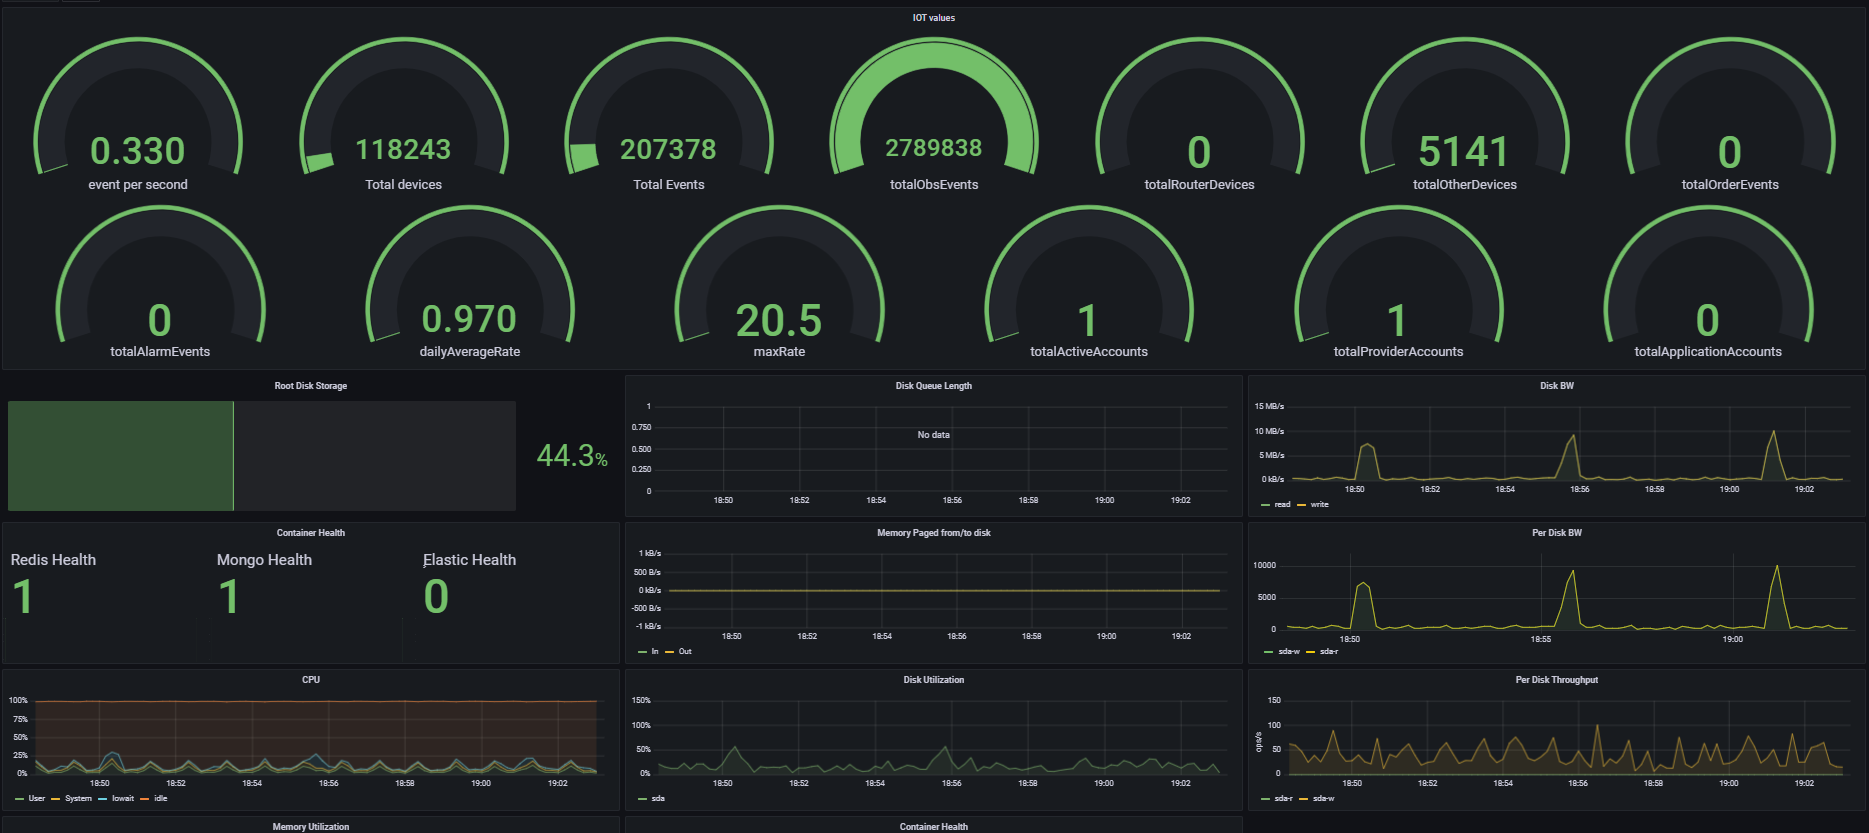Click the Iowait legend color swatch

(x=103, y=799)
